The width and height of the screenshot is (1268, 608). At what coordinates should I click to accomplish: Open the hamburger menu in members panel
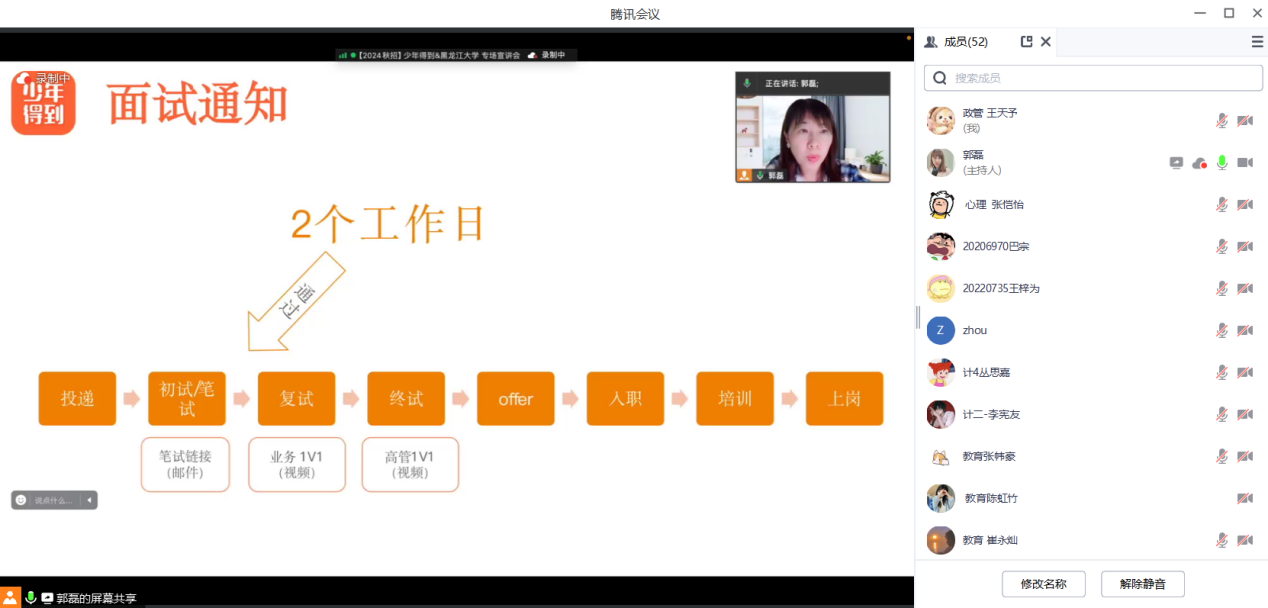tap(1257, 42)
